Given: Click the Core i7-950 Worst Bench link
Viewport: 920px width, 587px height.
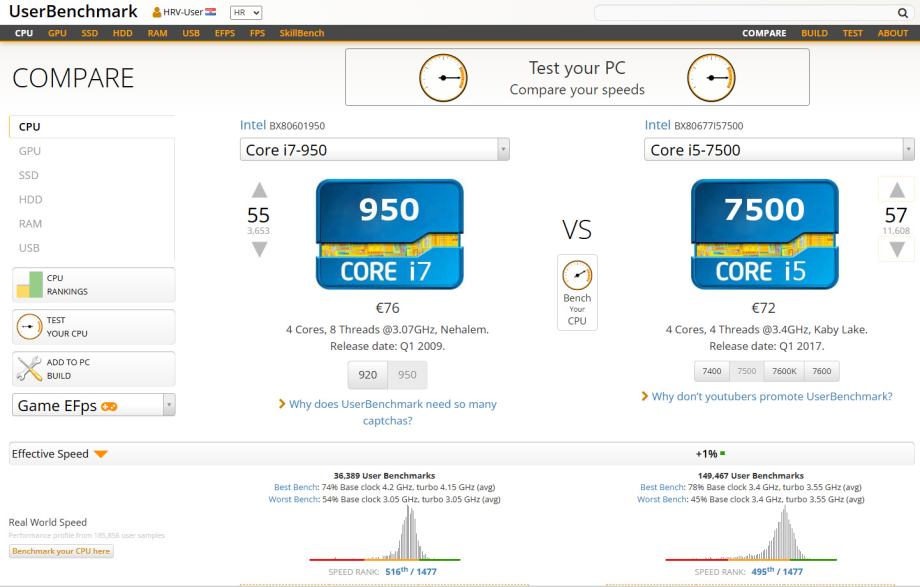Looking at the screenshot, I should tap(293, 500).
